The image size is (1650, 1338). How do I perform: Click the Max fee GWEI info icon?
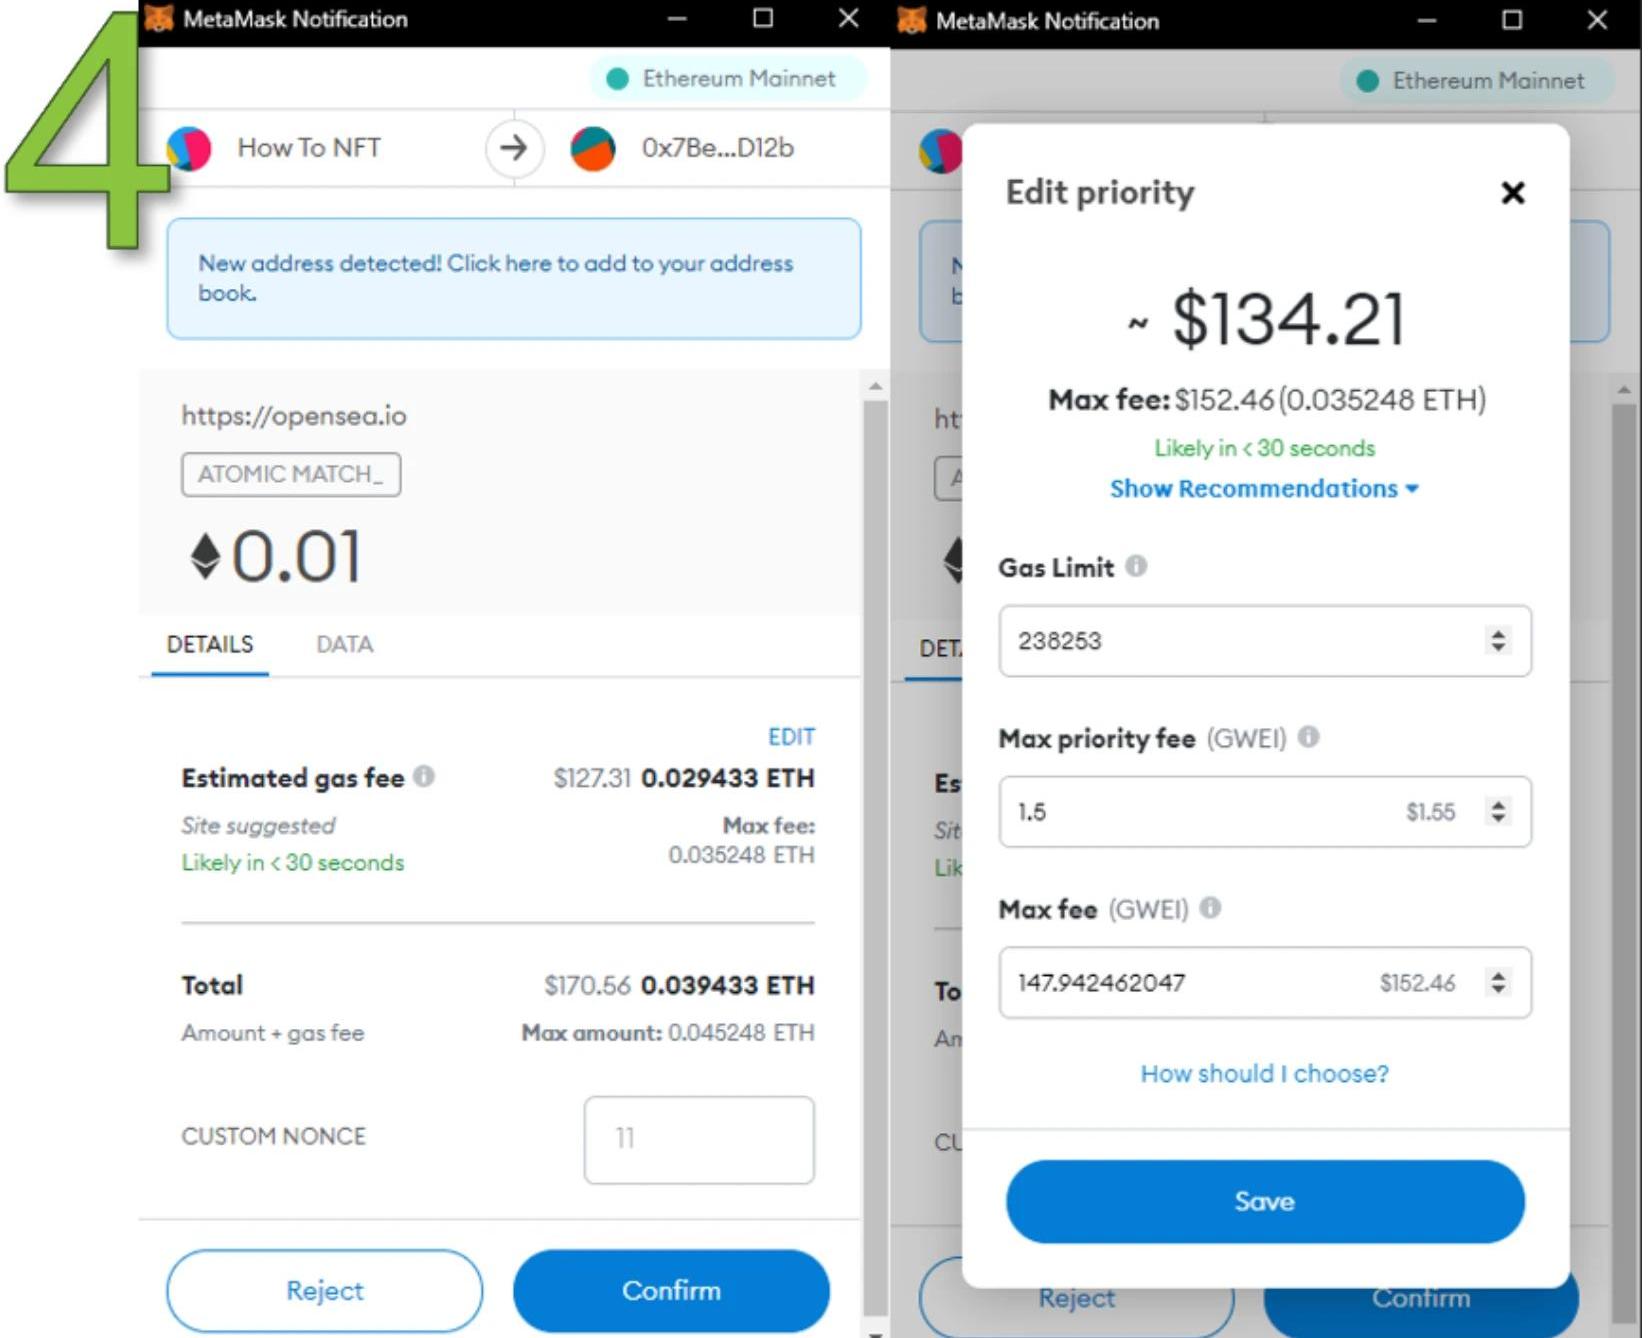(1210, 907)
